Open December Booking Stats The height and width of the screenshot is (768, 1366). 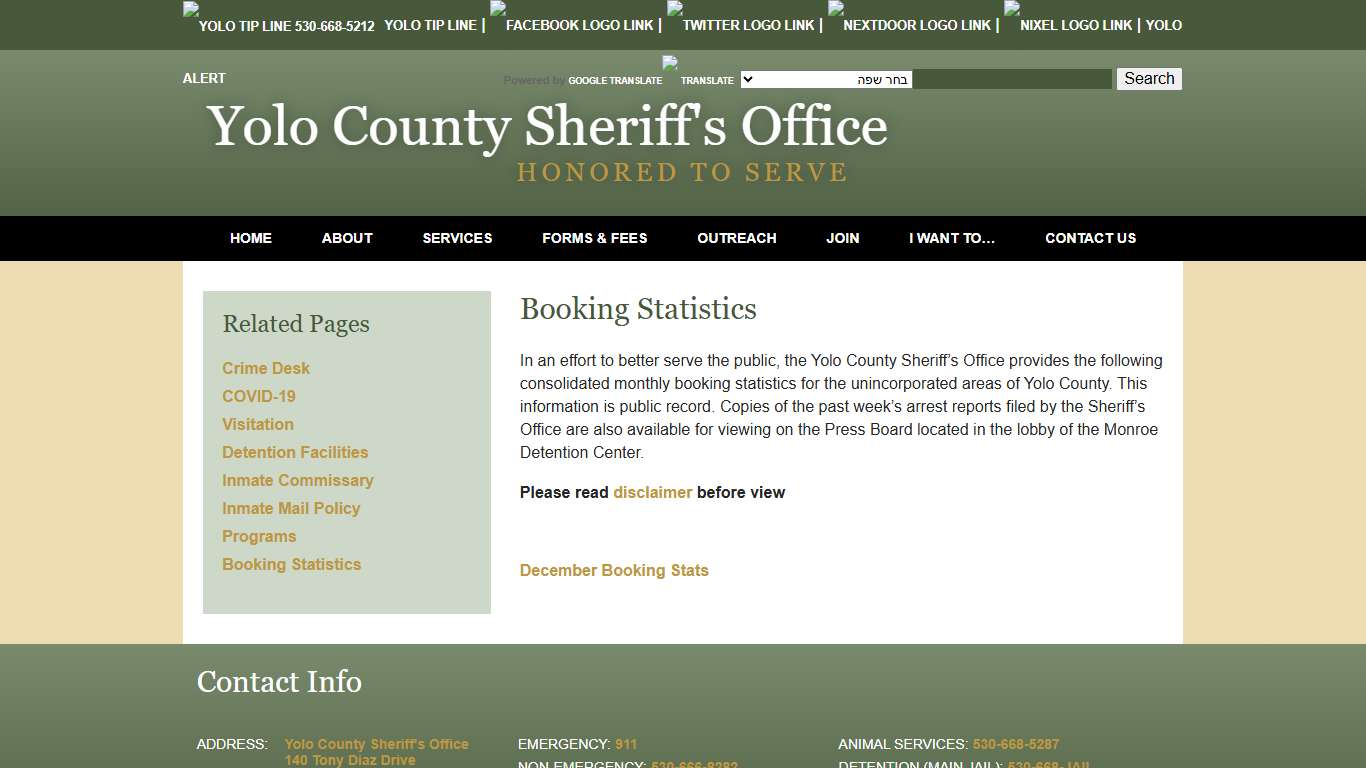click(x=614, y=570)
